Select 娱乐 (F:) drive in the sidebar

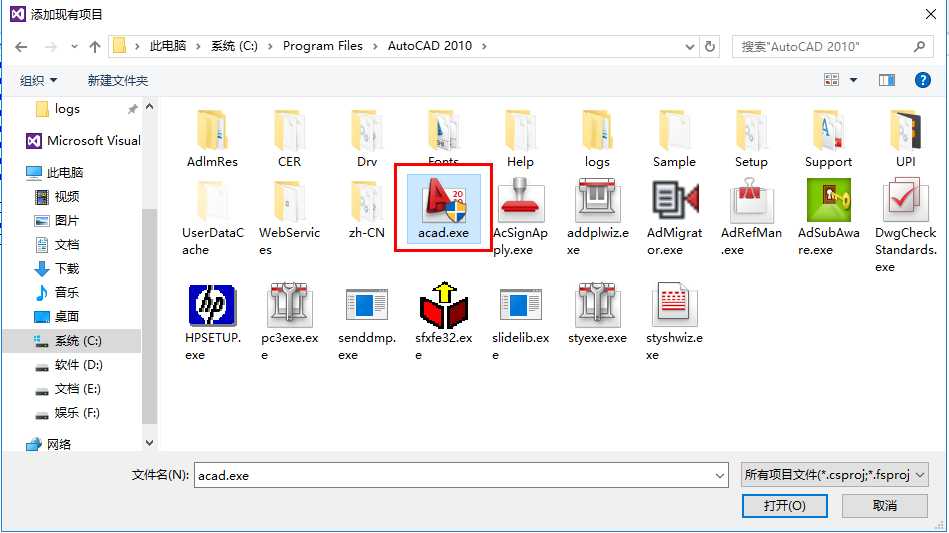click(67, 413)
